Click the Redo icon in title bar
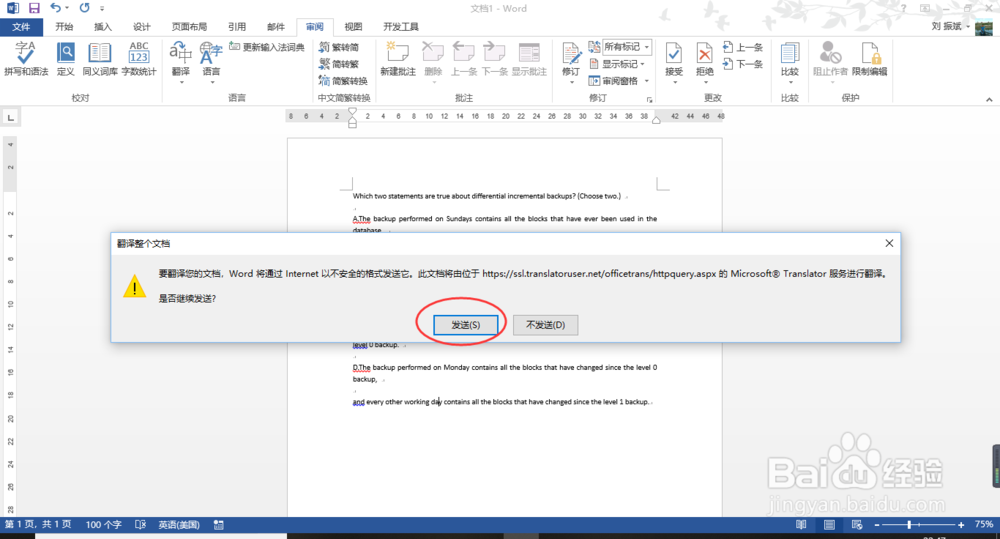Image resolution: width=1000 pixels, height=539 pixels. (84, 8)
